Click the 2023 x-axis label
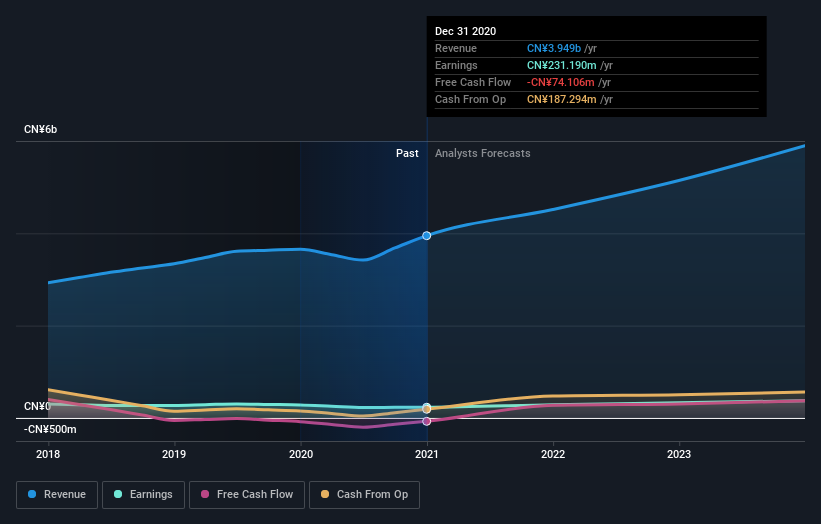Viewport: 821px width, 524px height. click(x=679, y=454)
